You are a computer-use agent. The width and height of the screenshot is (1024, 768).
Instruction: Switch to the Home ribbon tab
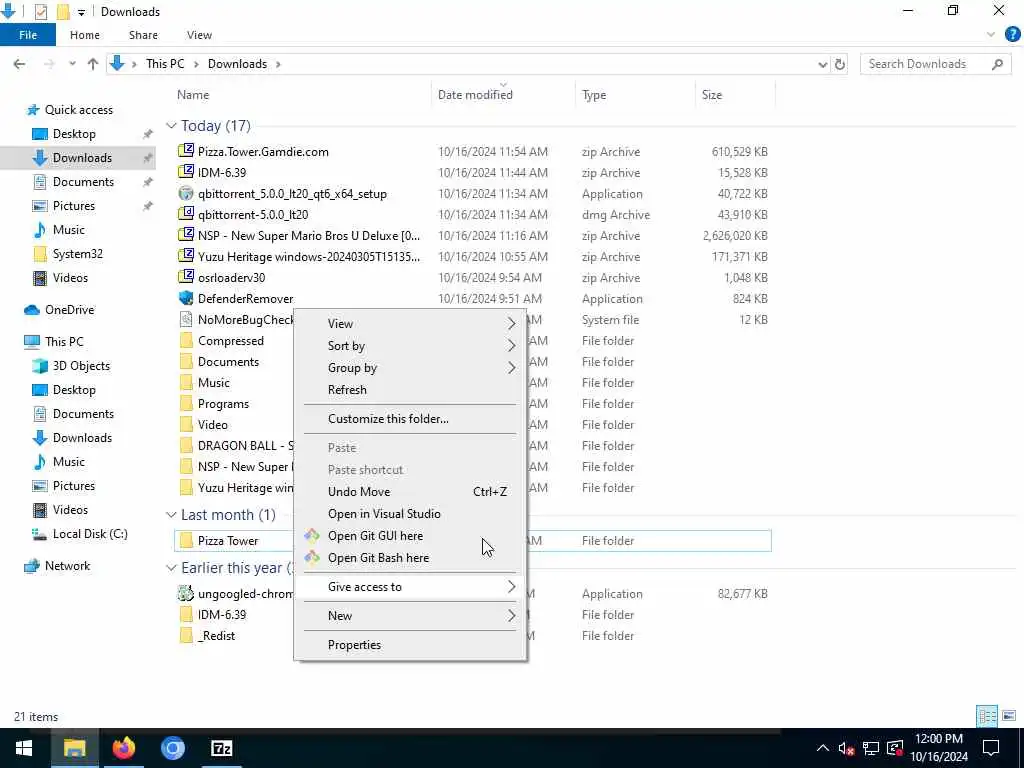coord(85,35)
